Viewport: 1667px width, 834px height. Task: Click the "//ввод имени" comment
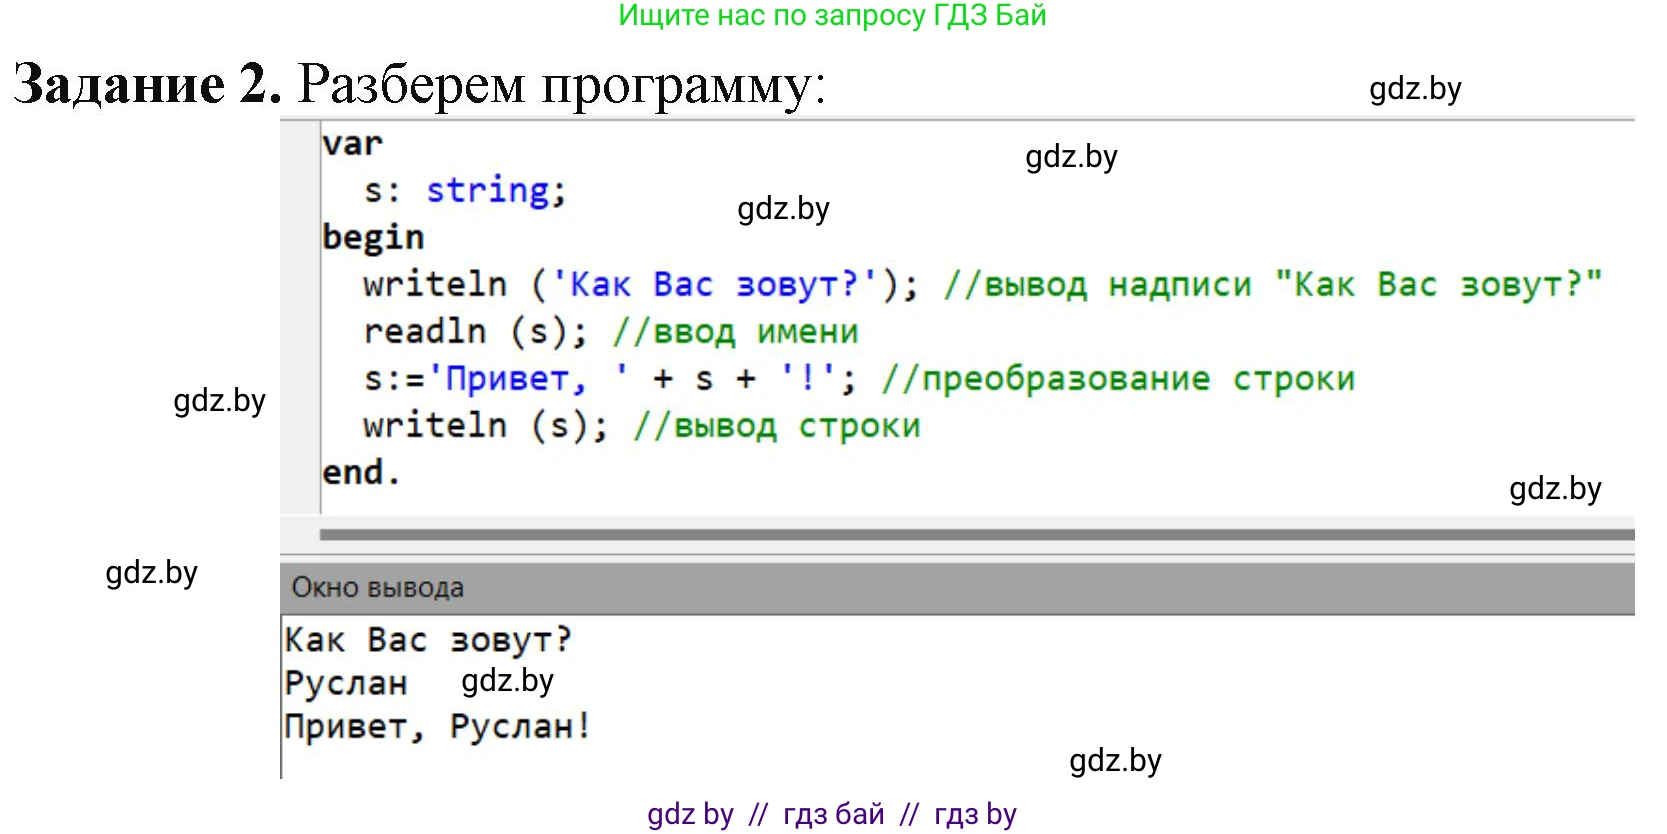(735, 332)
